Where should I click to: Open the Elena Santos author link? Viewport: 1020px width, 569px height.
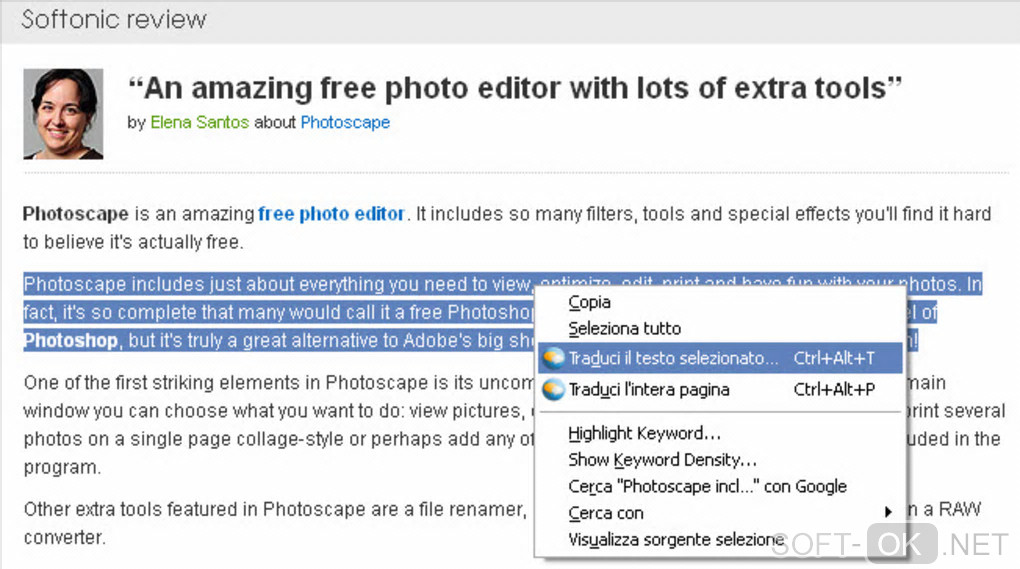[x=198, y=123]
